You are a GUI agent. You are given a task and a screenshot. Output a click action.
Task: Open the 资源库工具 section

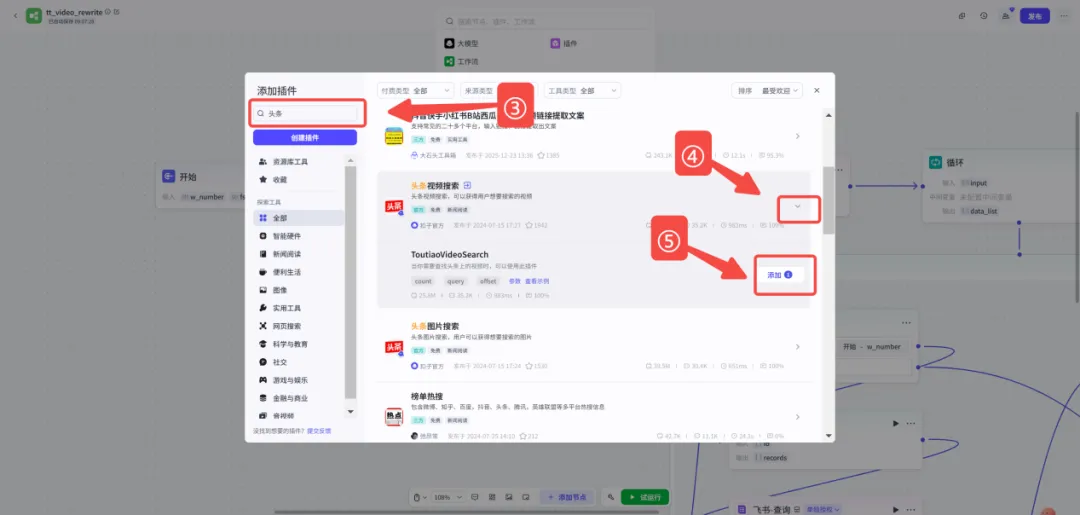pyautogui.click(x=298, y=162)
